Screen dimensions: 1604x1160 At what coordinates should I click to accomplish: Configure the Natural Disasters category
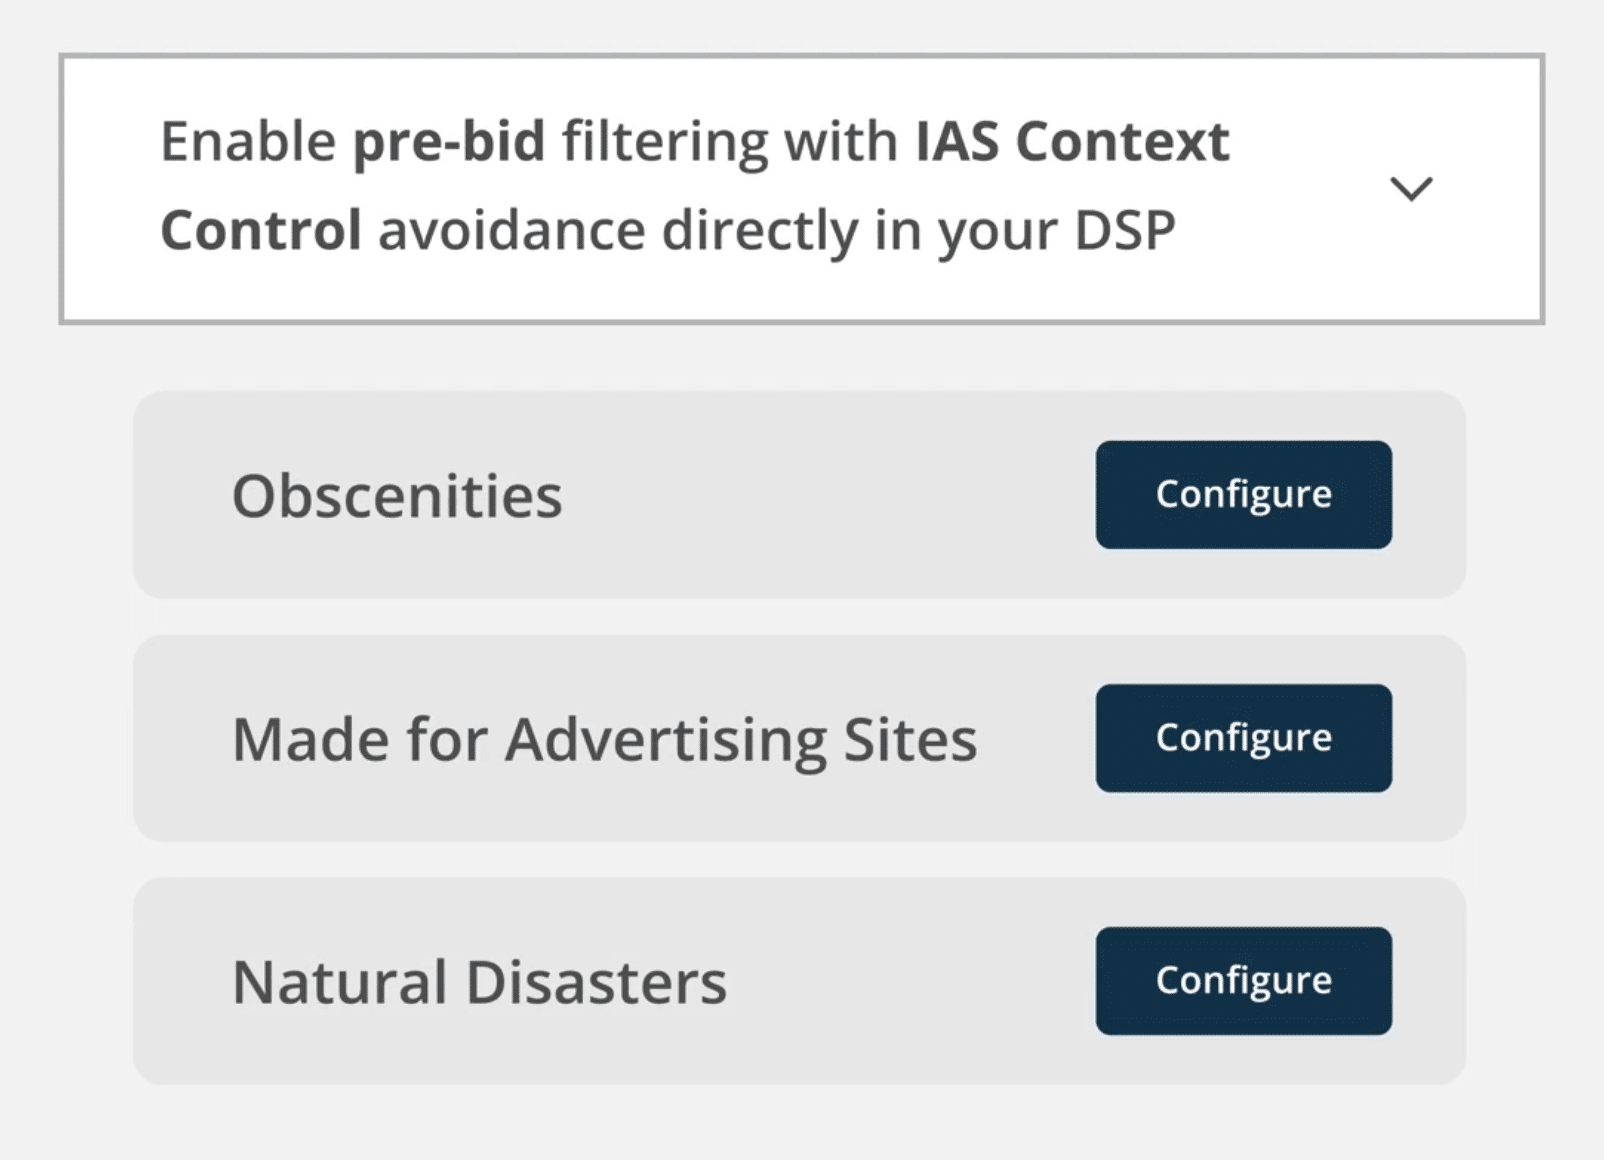tap(1243, 981)
